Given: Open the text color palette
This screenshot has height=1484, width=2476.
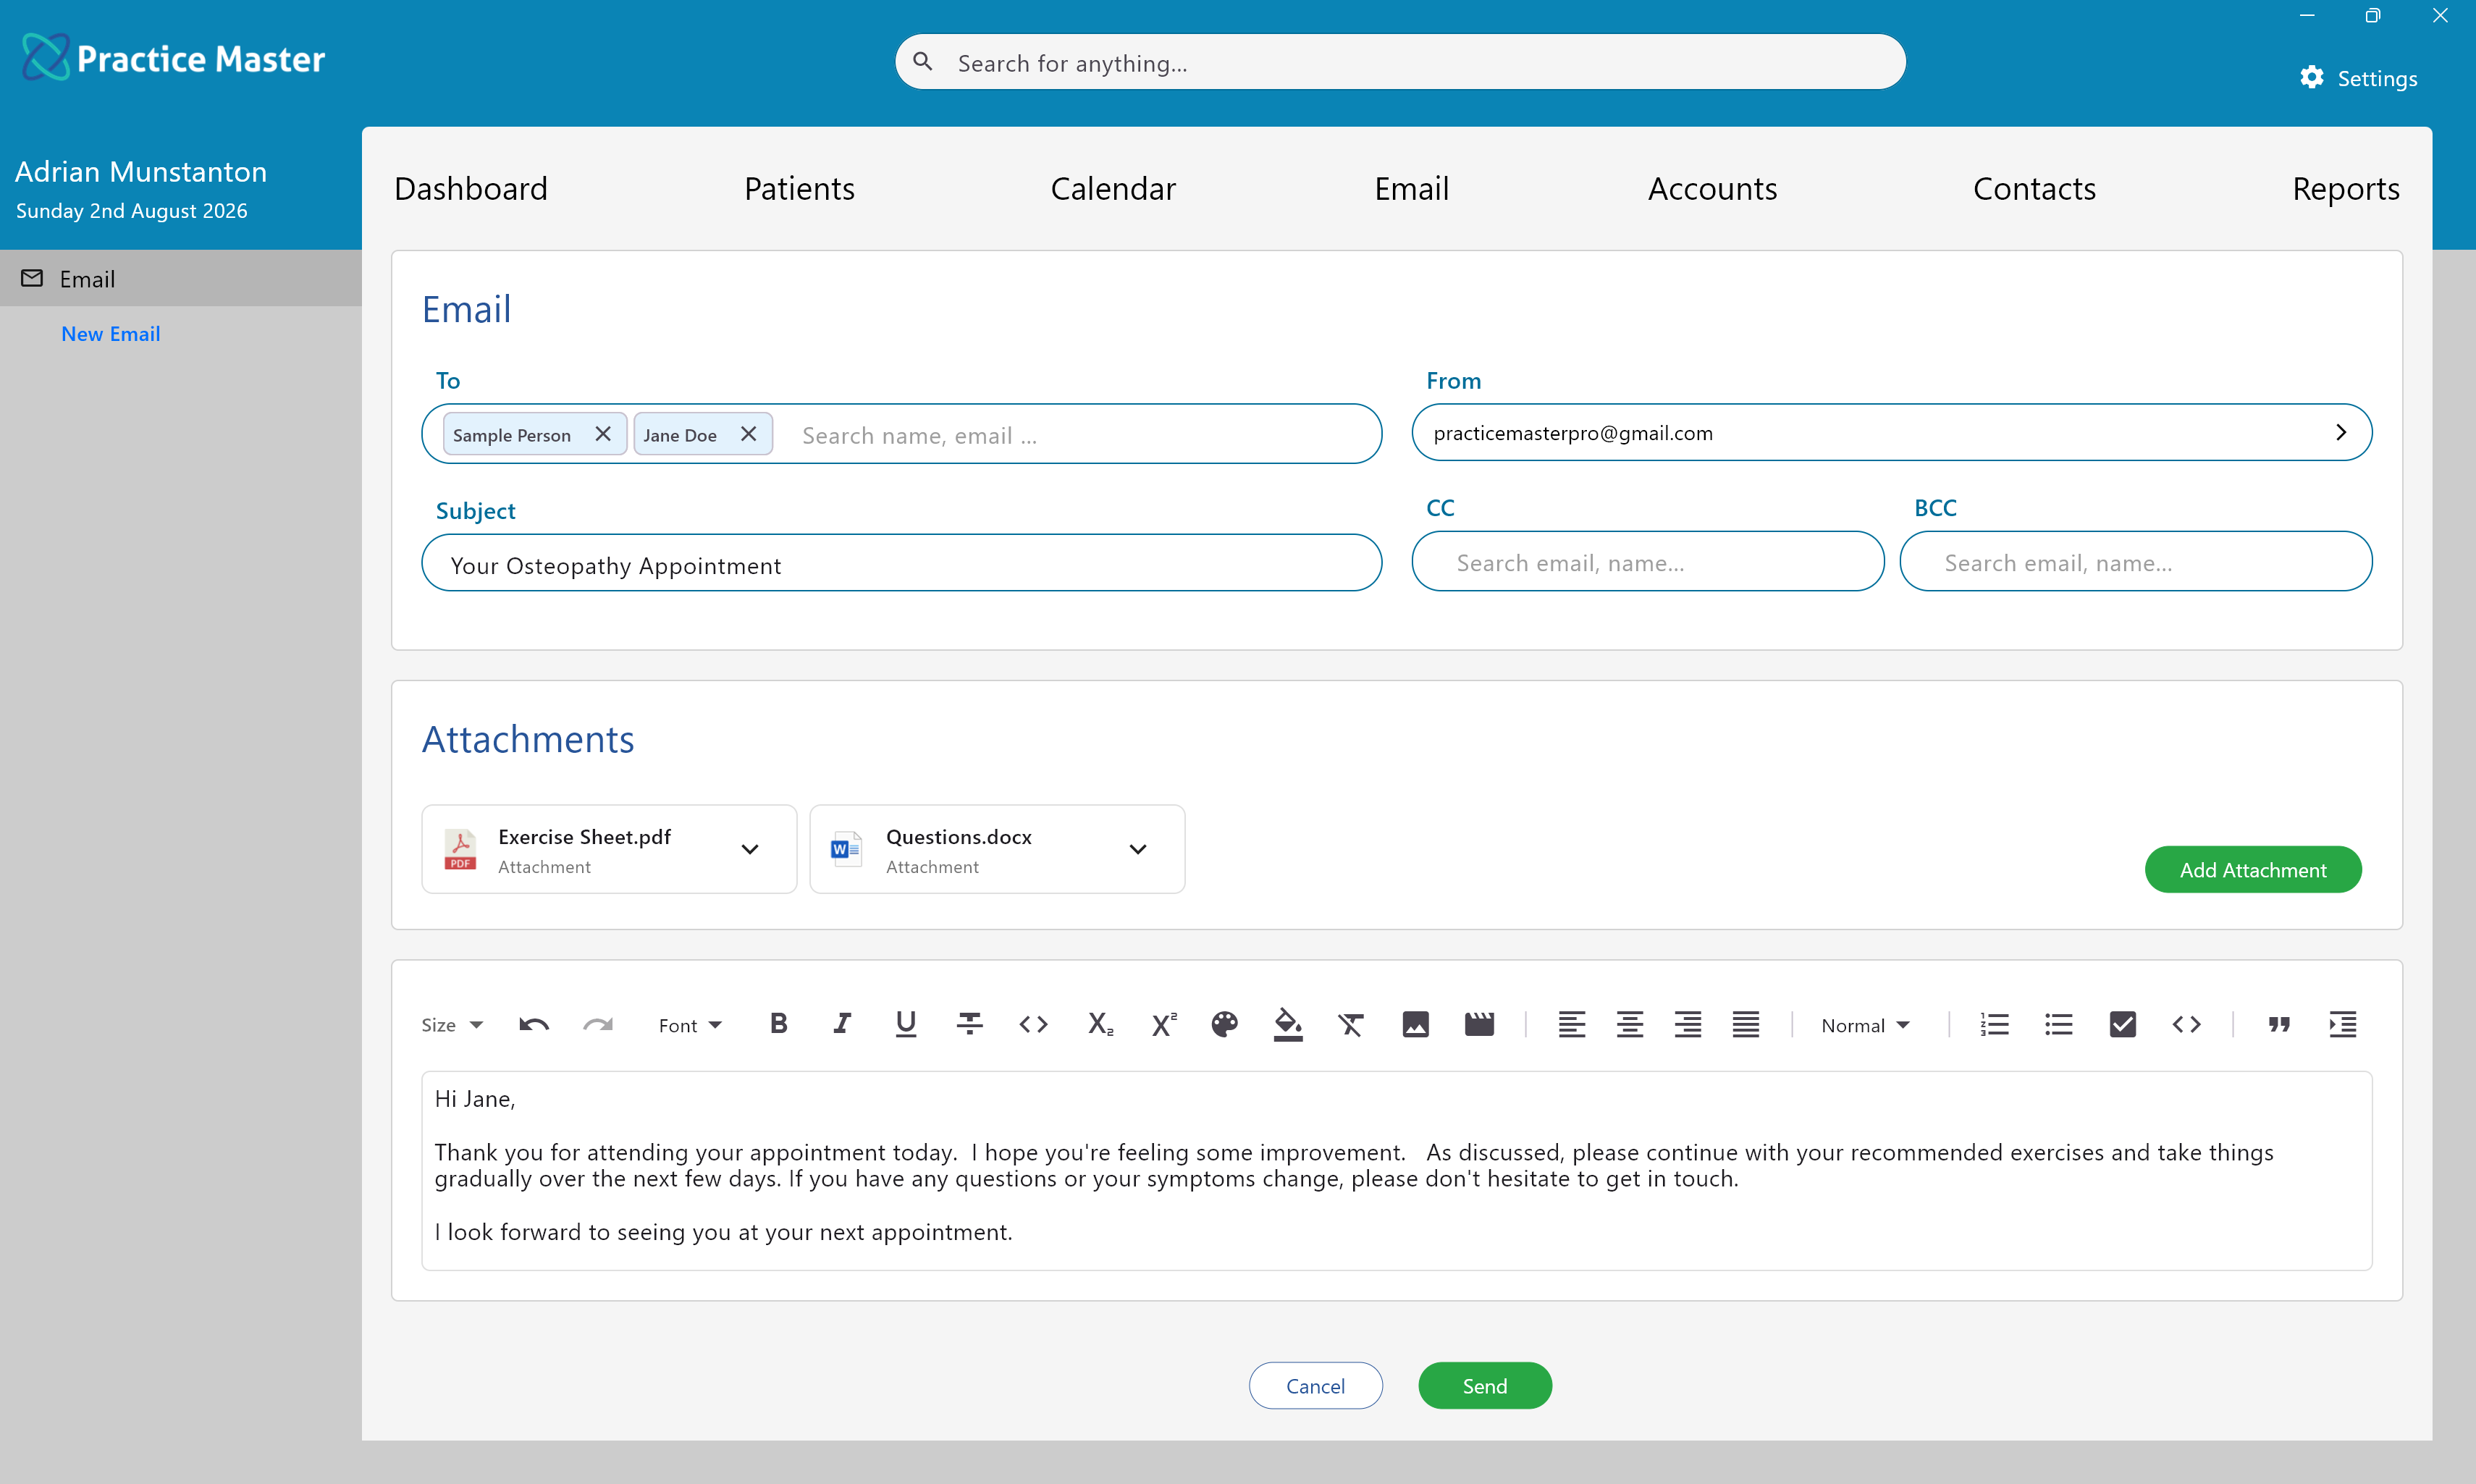Looking at the screenshot, I should click(x=1224, y=1024).
